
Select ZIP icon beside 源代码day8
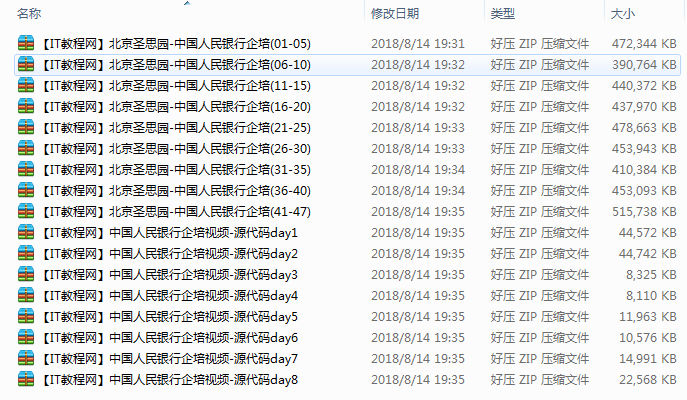[26, 379]
